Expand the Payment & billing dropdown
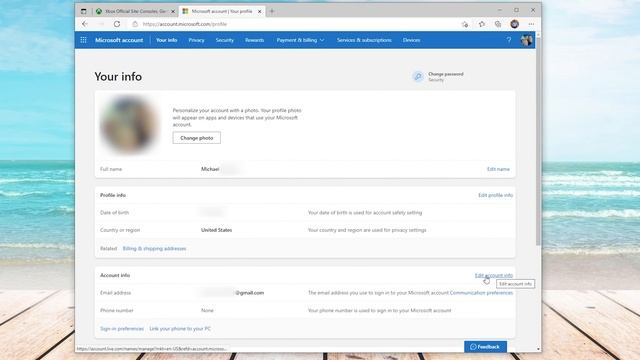 (300, 40)
